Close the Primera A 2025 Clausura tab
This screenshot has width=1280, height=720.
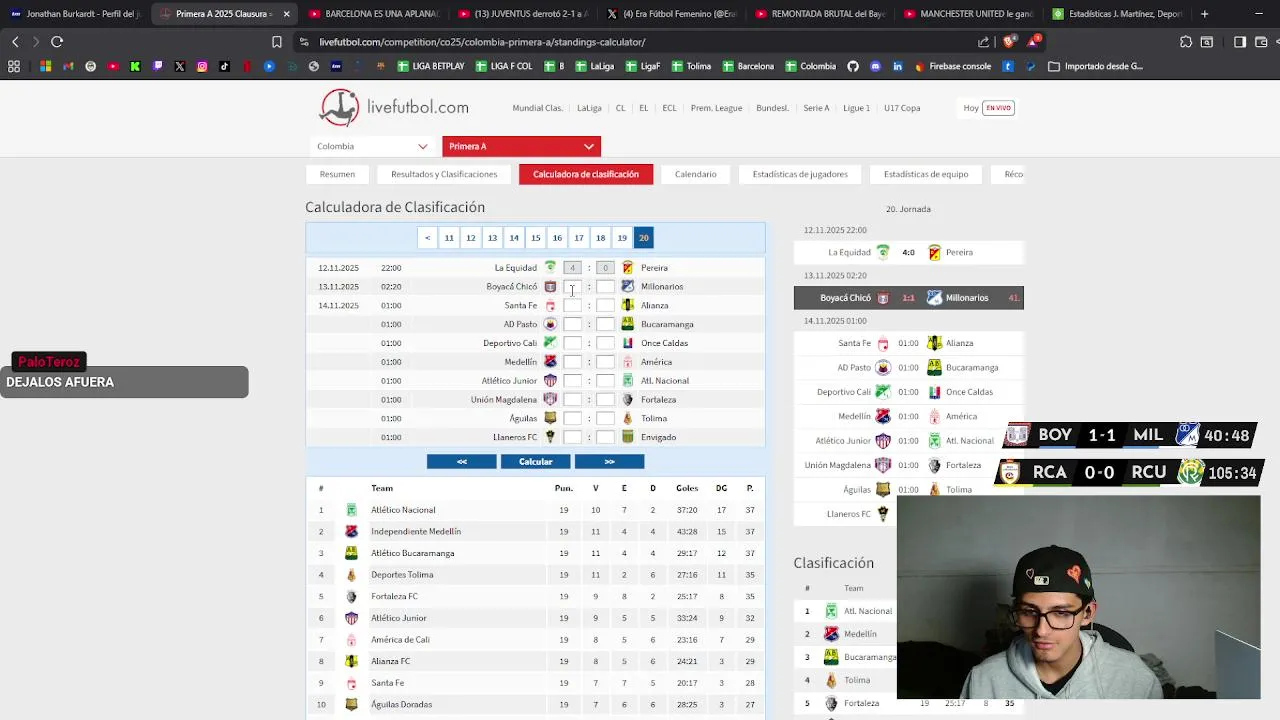click(286, 14)
